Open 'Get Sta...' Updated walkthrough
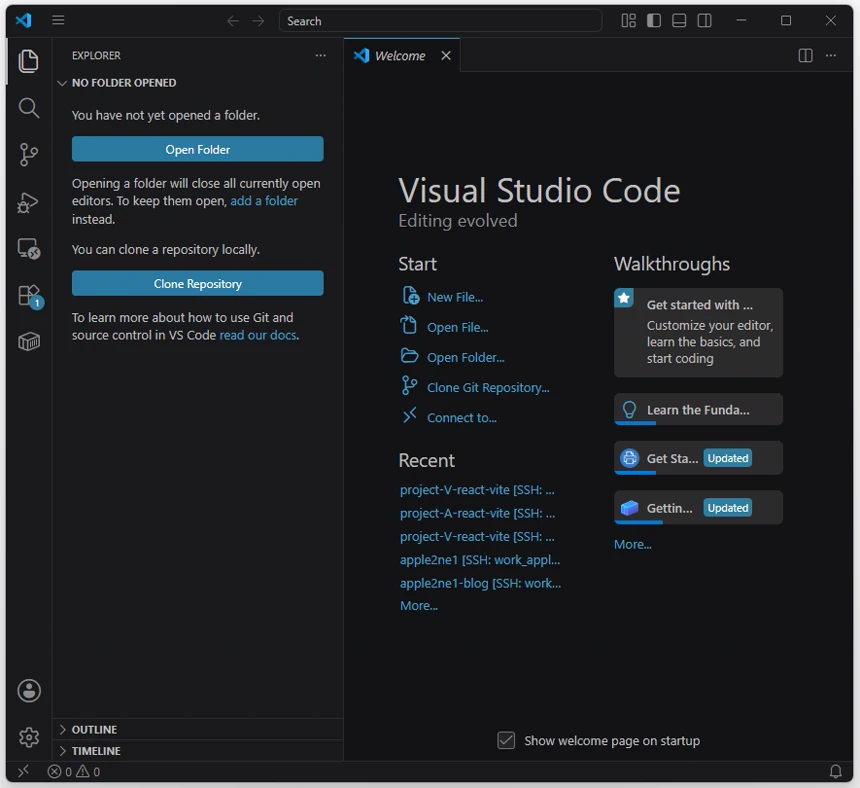 click(x=698, y=458)
